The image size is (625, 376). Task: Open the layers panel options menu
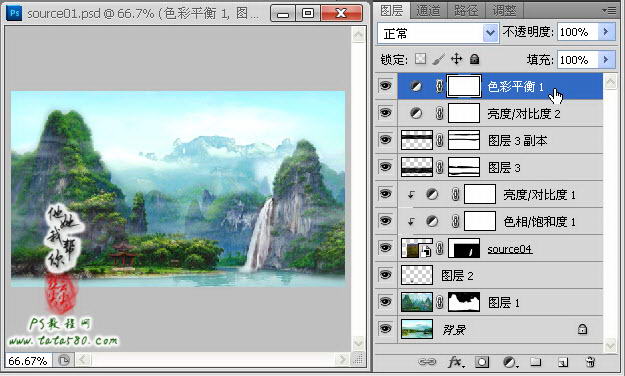610,10
